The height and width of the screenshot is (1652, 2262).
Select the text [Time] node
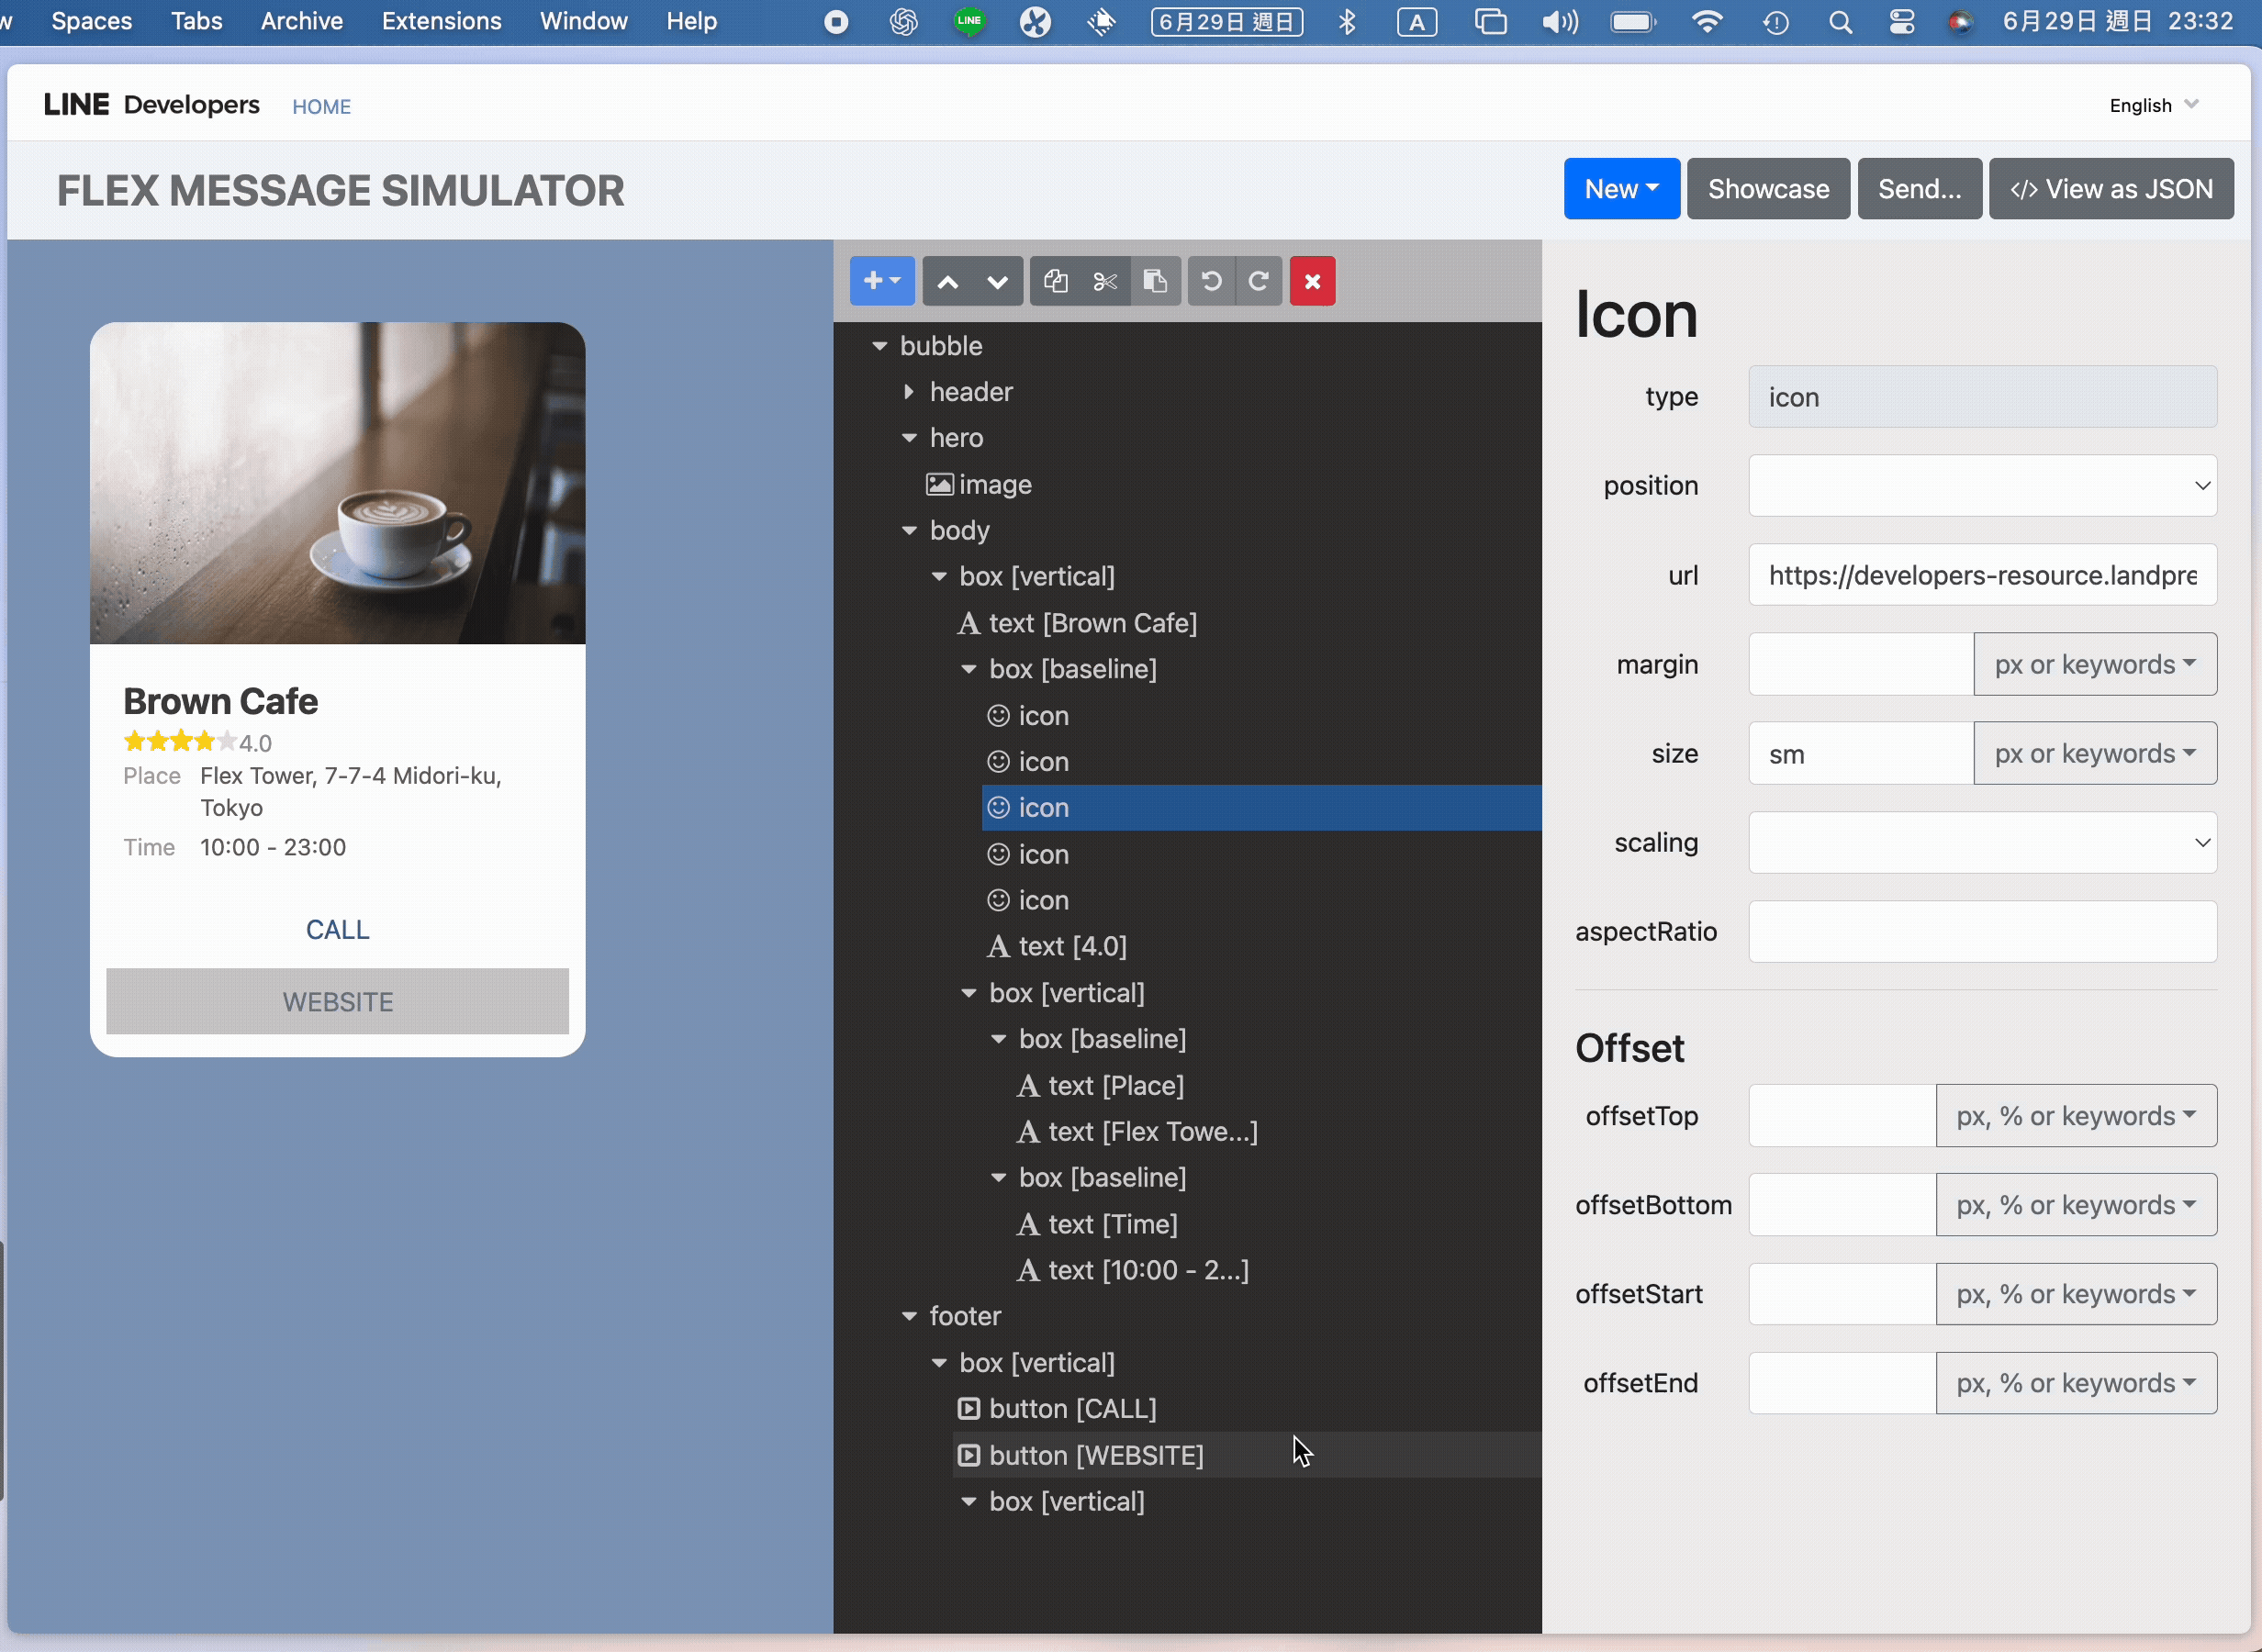point(1097,1224)
